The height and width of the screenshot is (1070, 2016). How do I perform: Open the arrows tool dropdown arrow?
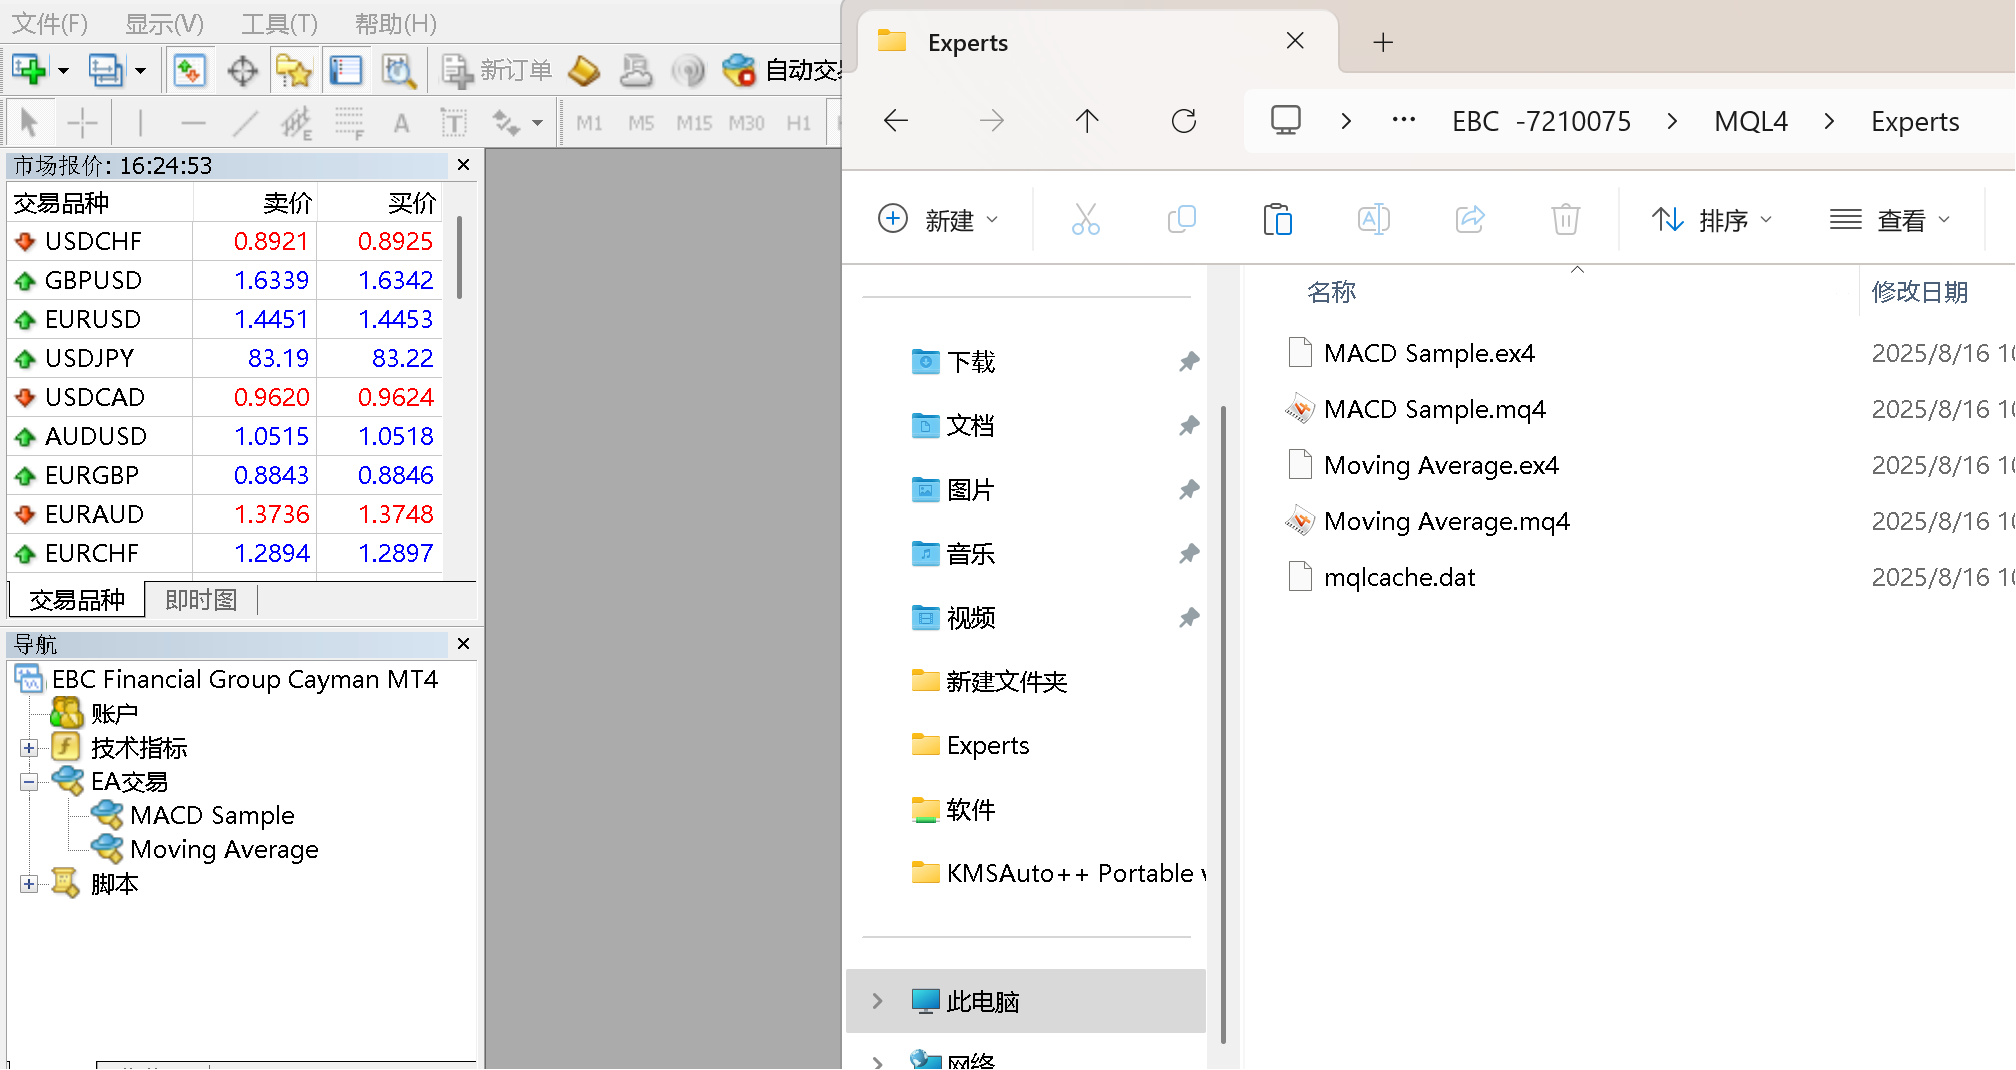point(538,123)
